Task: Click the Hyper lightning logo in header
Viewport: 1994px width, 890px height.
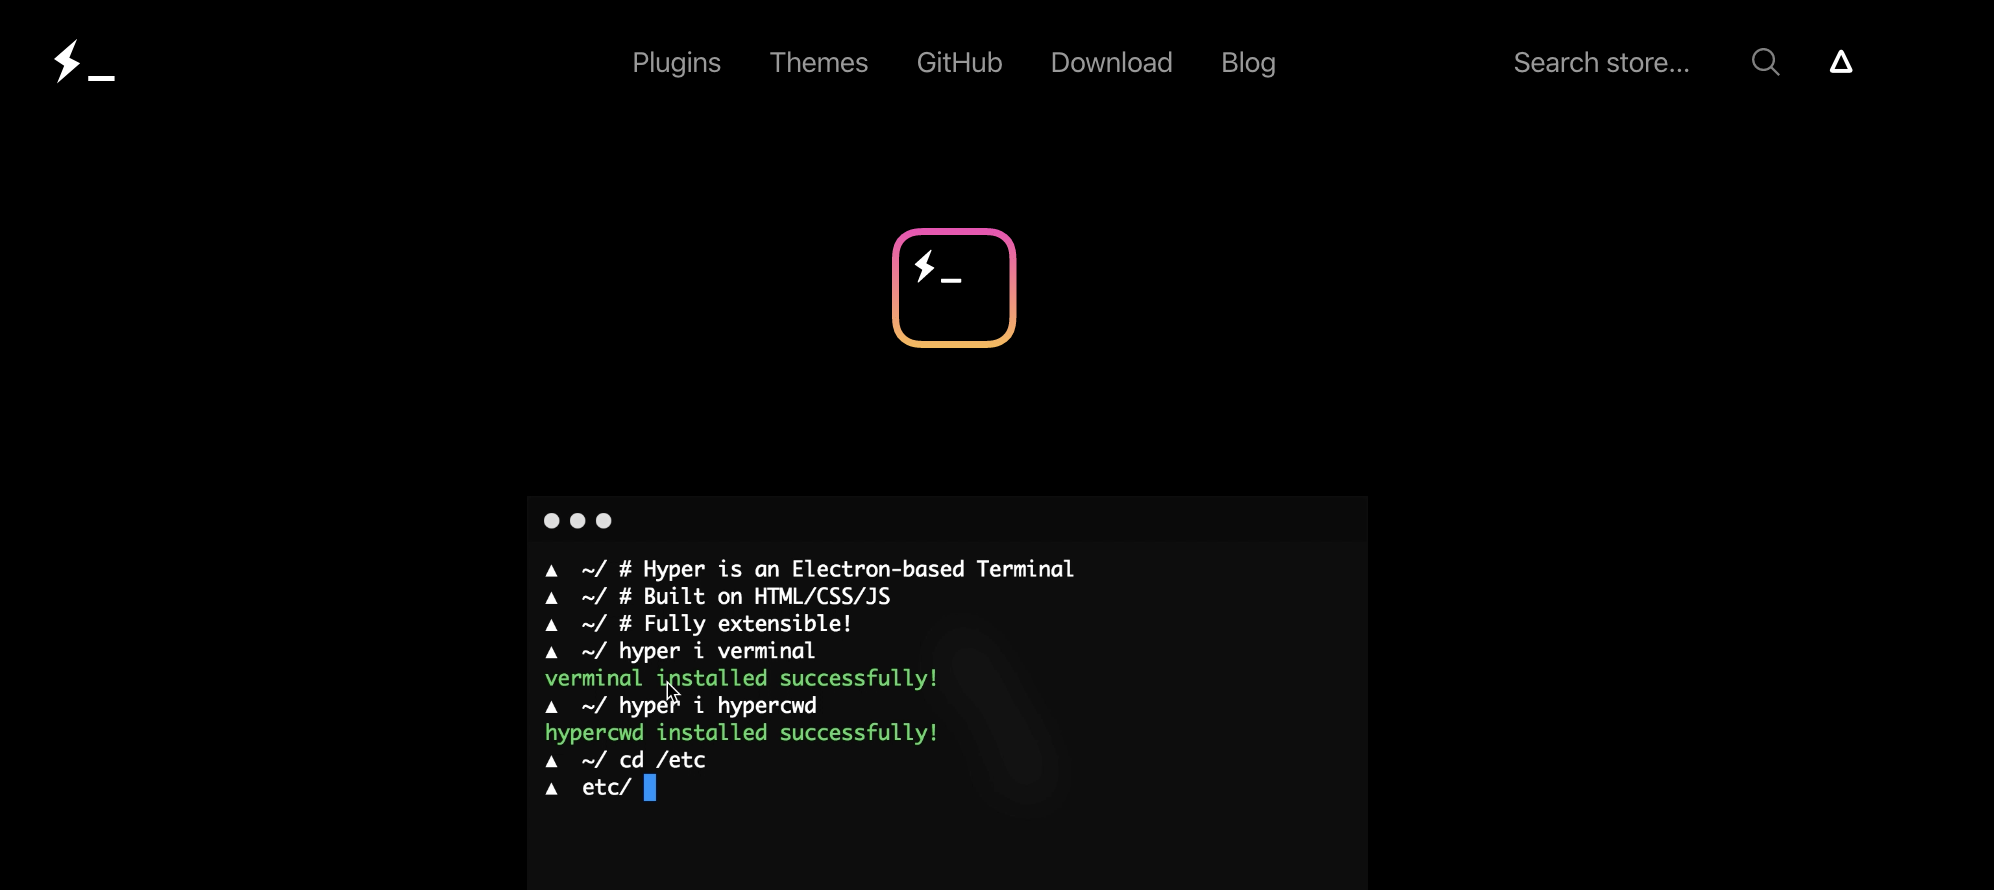Action: pos(84,61)
